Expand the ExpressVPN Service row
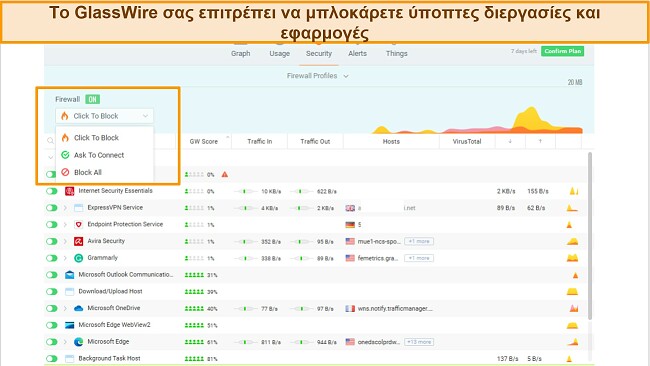Image resolution: width=650 pixels, height=366 pixels. 65,208
